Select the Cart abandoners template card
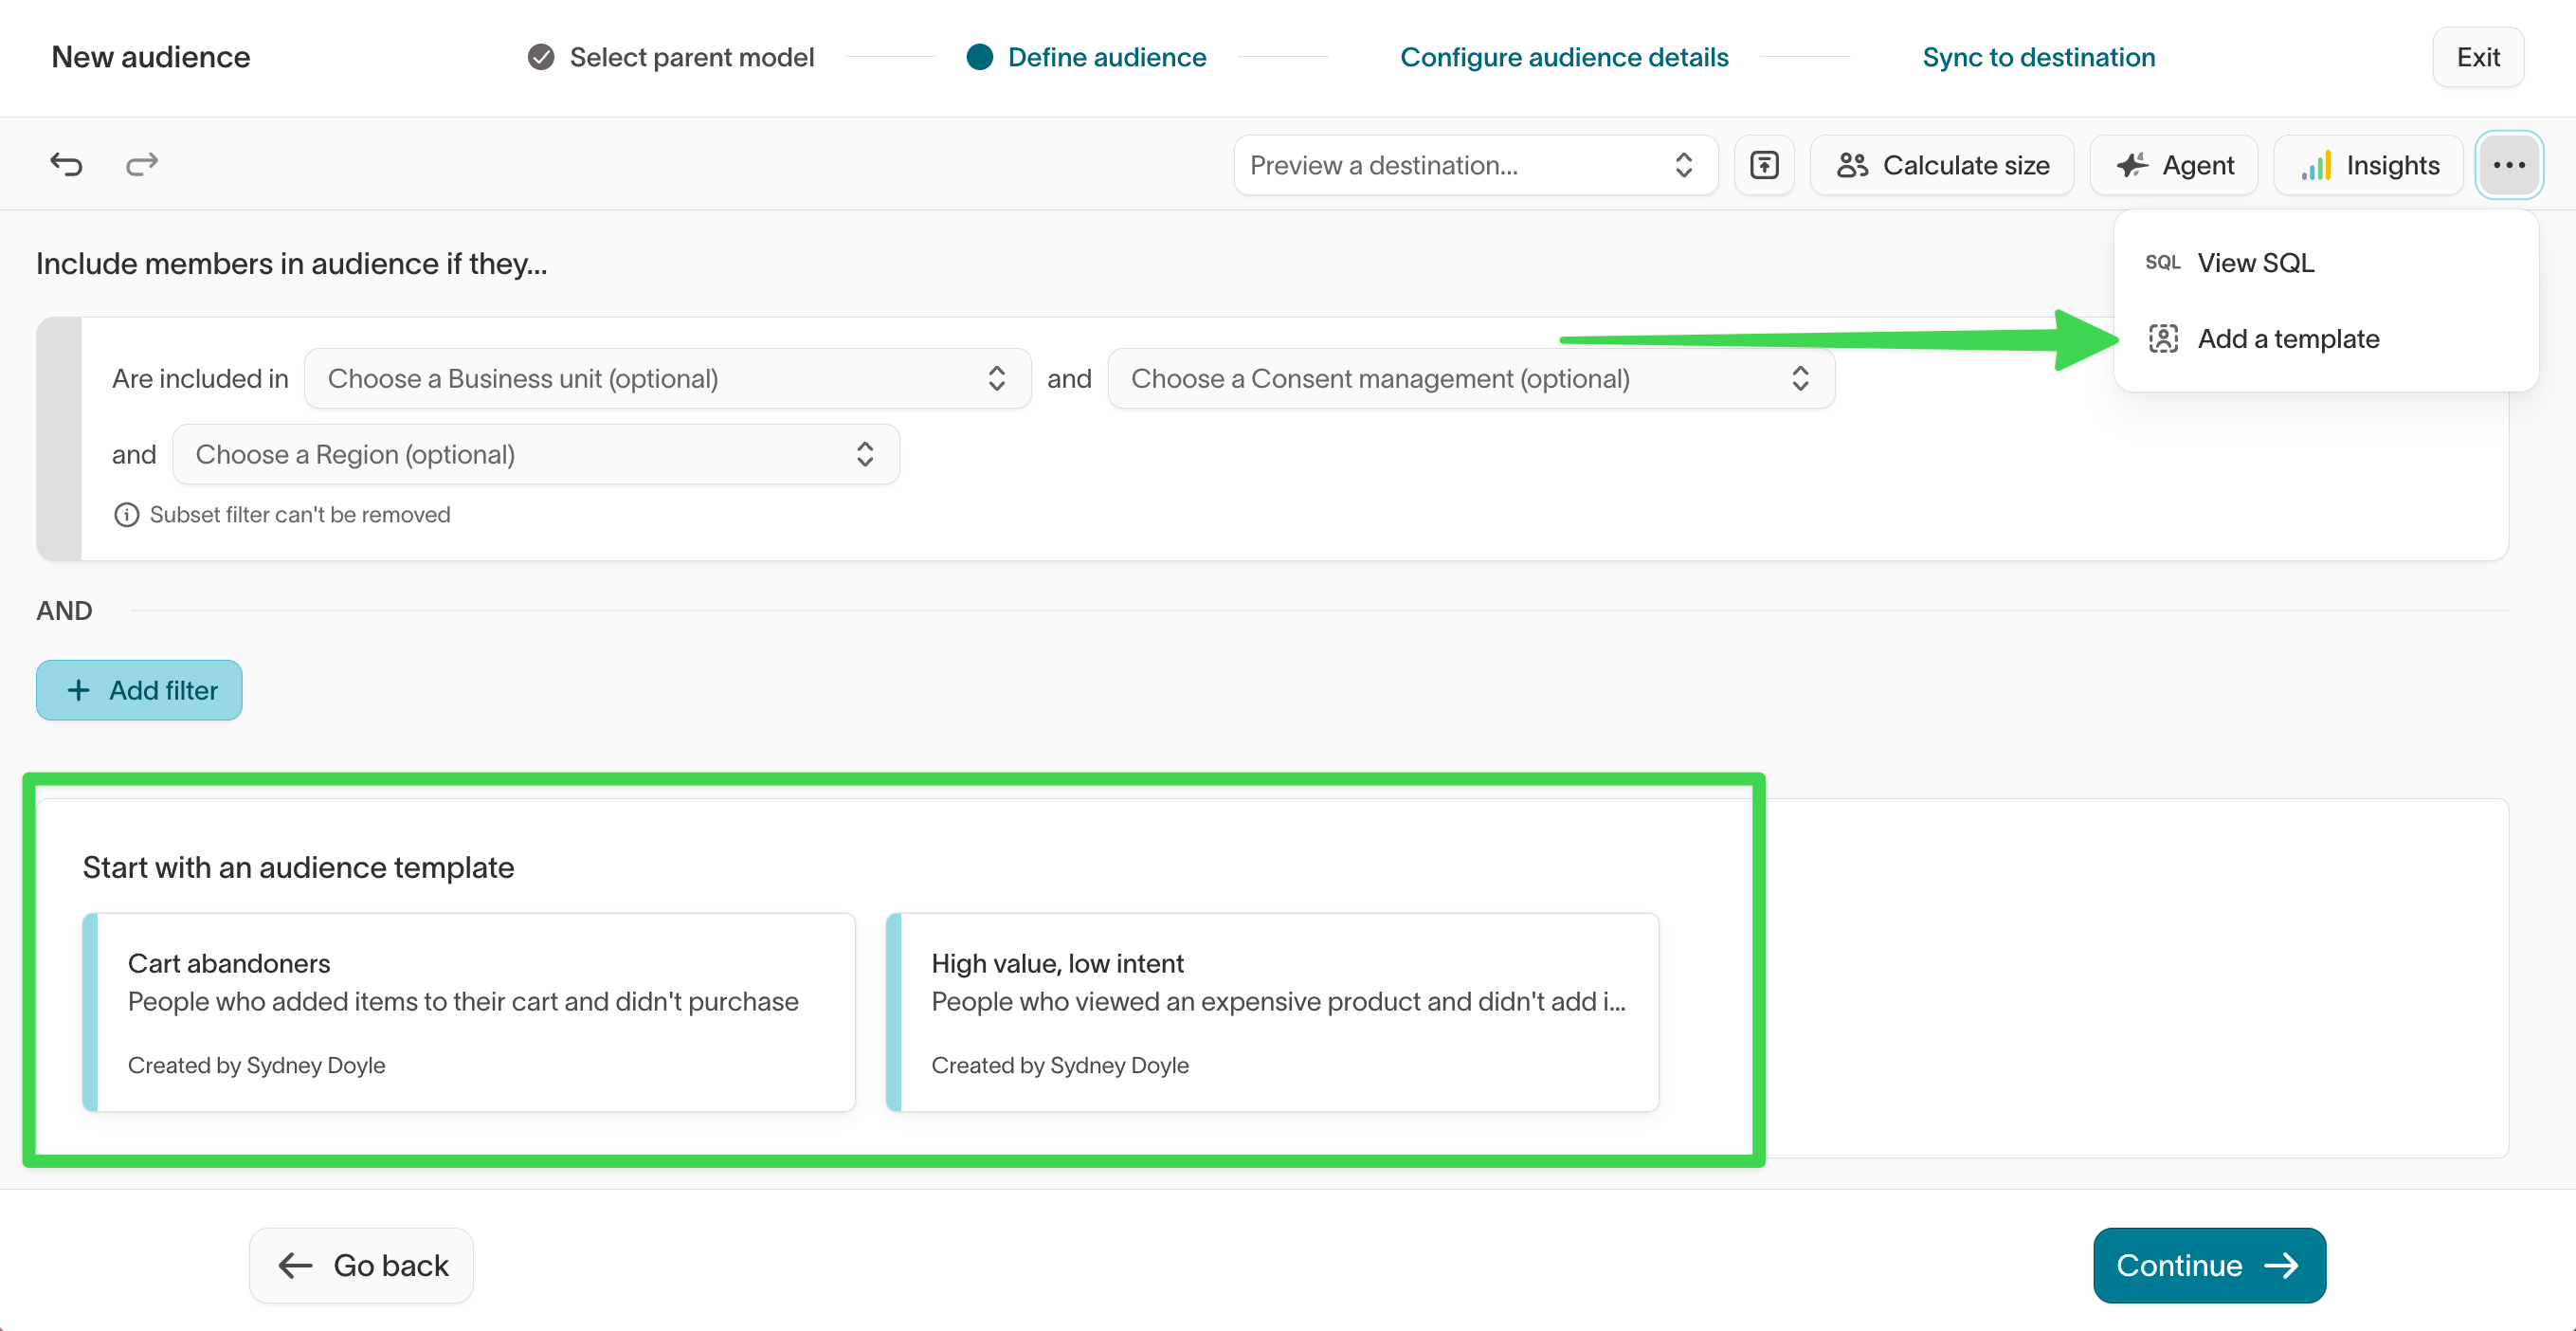The image size is (2576, 1331). coord(469,1012)
